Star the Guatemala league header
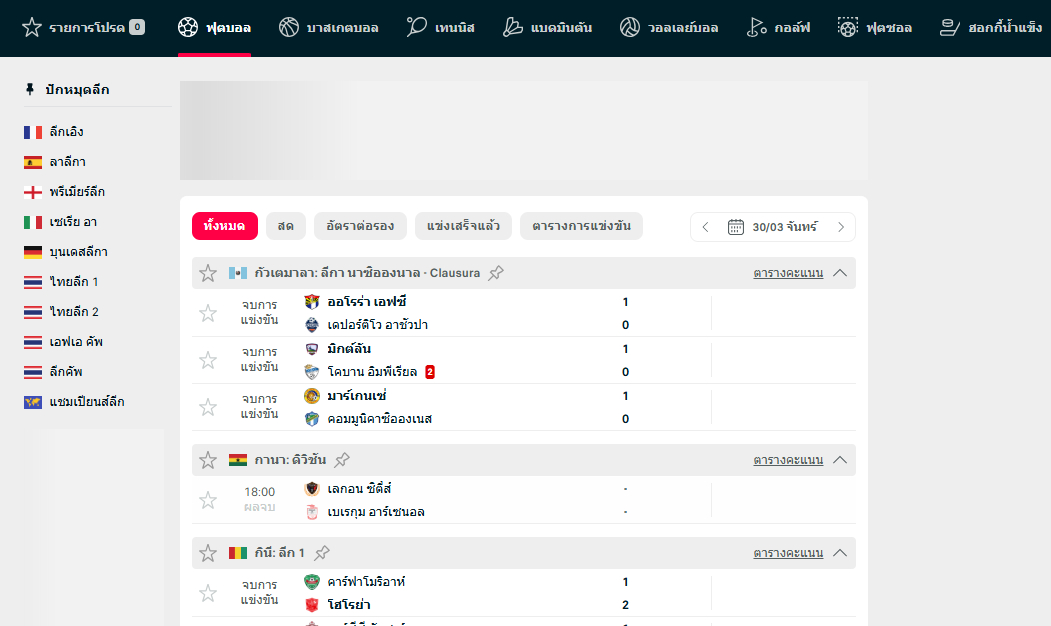 [x=208, y=273]
